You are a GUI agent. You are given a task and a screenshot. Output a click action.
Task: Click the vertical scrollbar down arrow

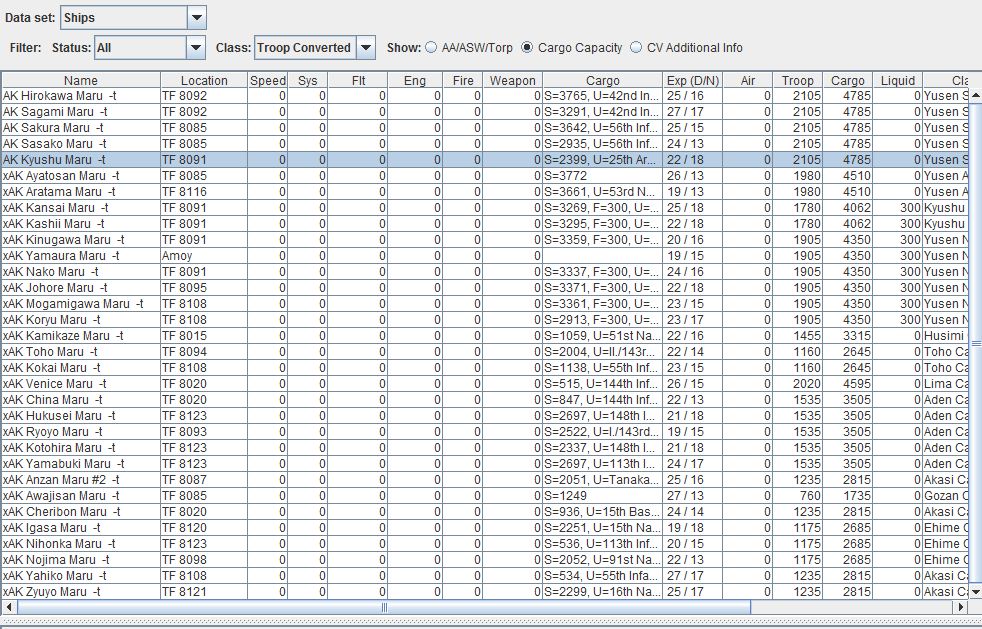tap(975, 592)
